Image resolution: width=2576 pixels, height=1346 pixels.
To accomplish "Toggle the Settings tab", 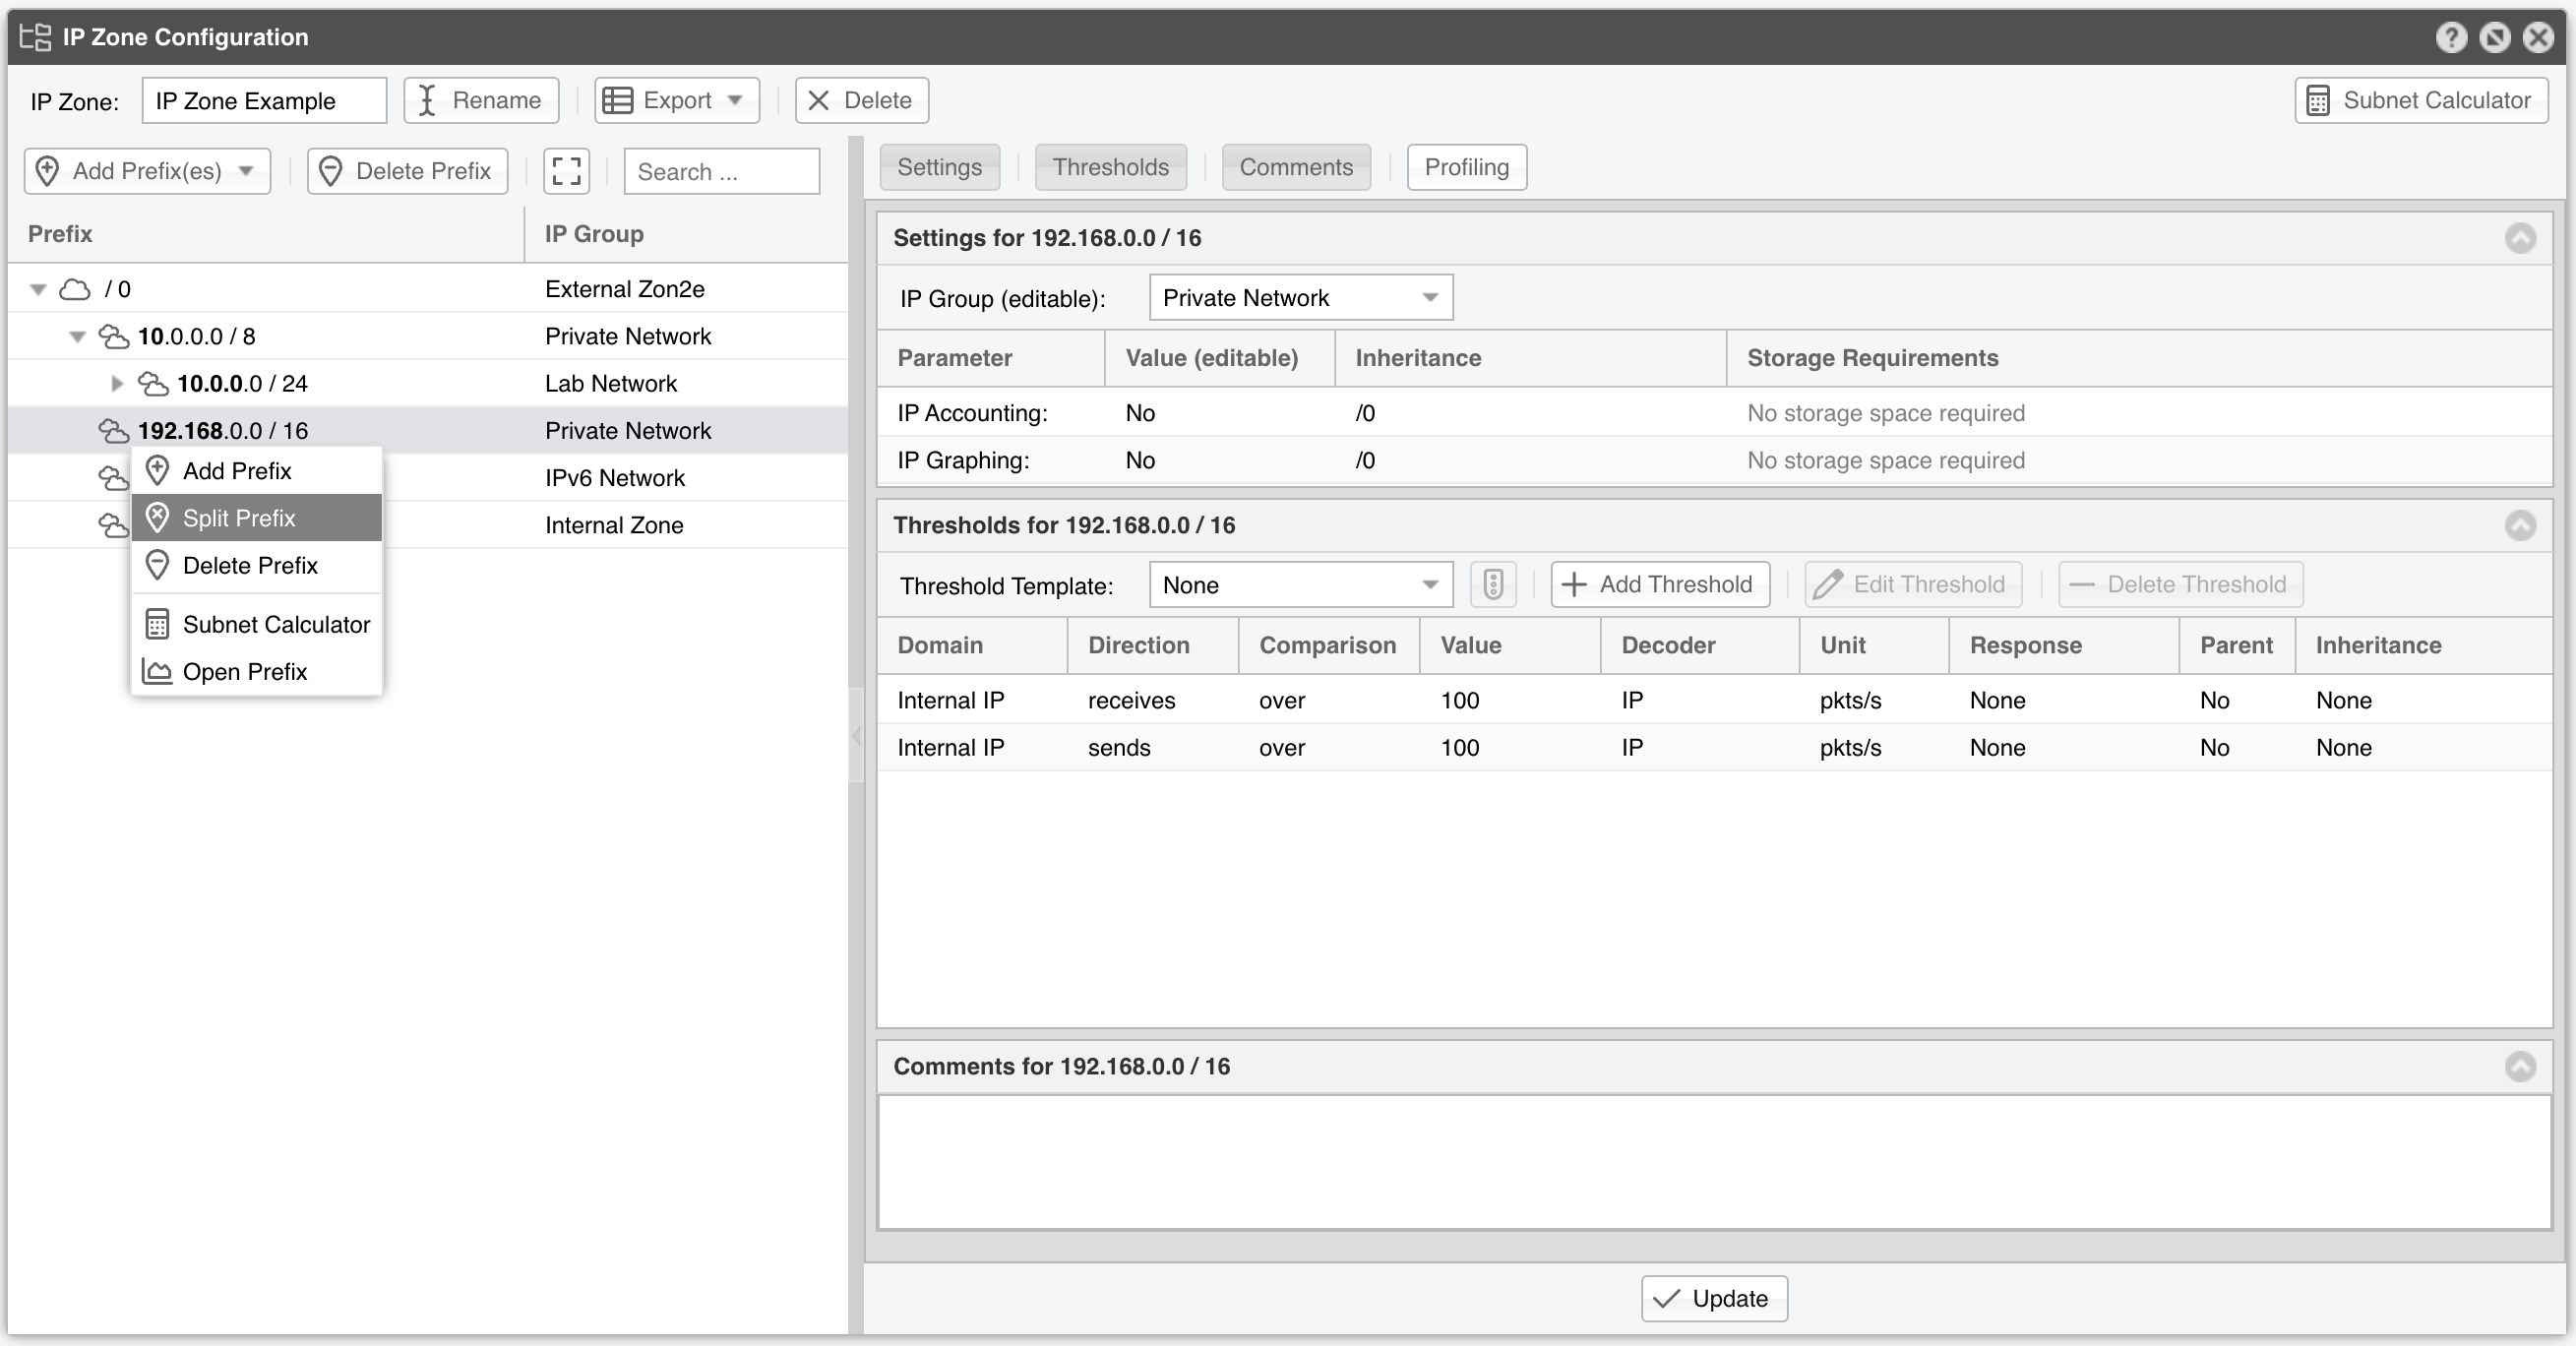I will [x=939, y=167].
